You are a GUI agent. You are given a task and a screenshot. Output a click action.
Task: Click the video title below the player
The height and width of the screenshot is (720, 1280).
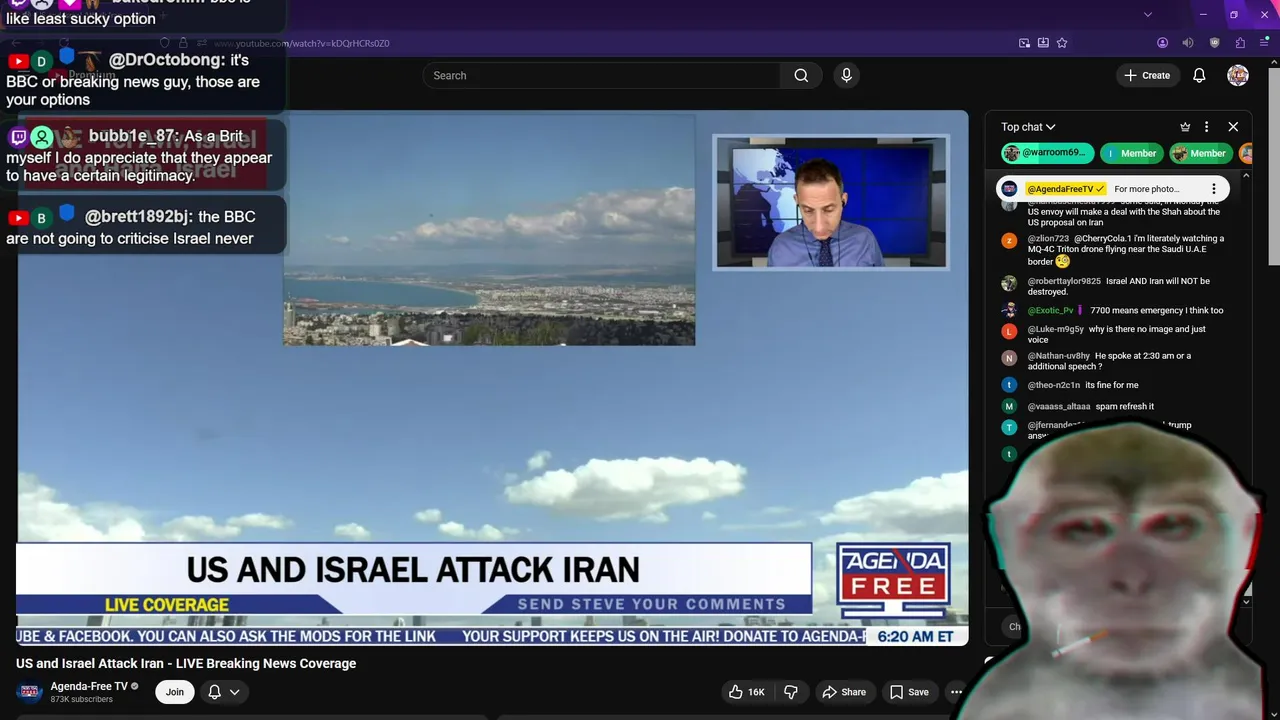[186, 663]
